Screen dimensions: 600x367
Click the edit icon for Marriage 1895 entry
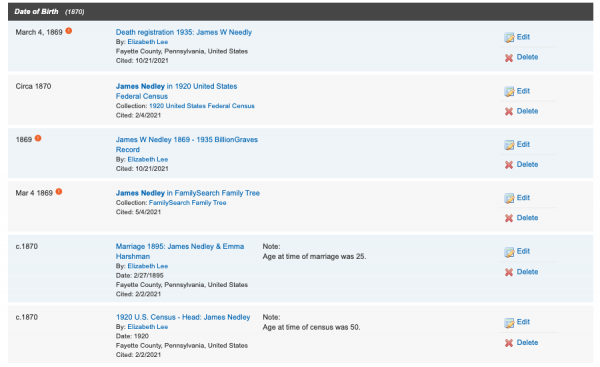pos(509,252)
